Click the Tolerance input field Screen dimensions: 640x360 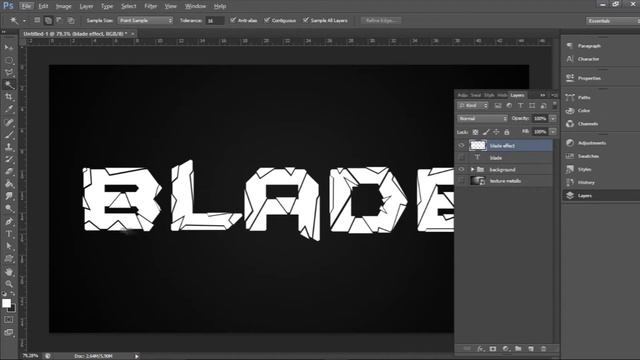(214, 20)
